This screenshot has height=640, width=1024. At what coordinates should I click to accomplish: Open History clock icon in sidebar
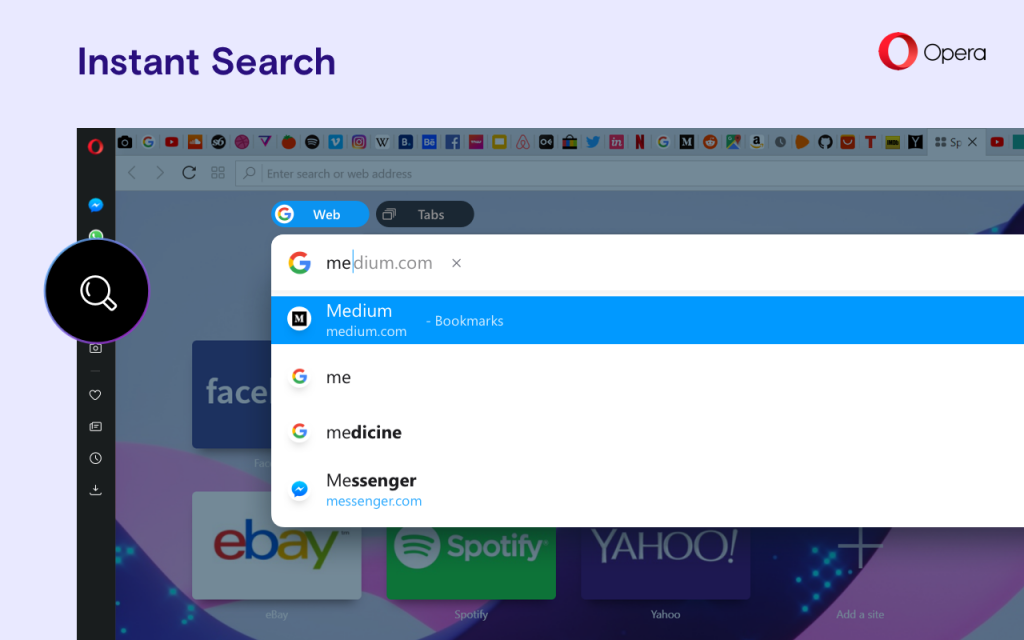click(x=95, y=458)
